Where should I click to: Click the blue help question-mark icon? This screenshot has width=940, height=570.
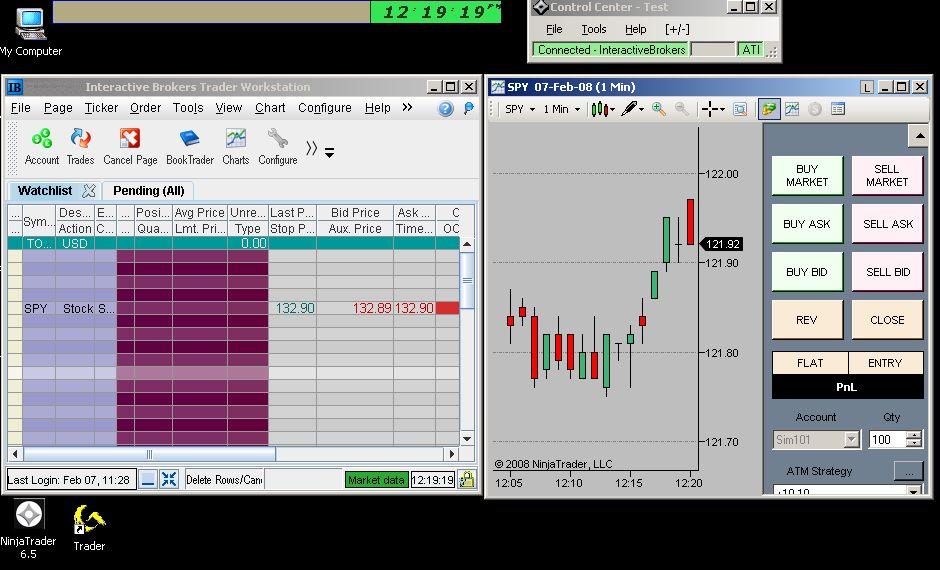445,108
